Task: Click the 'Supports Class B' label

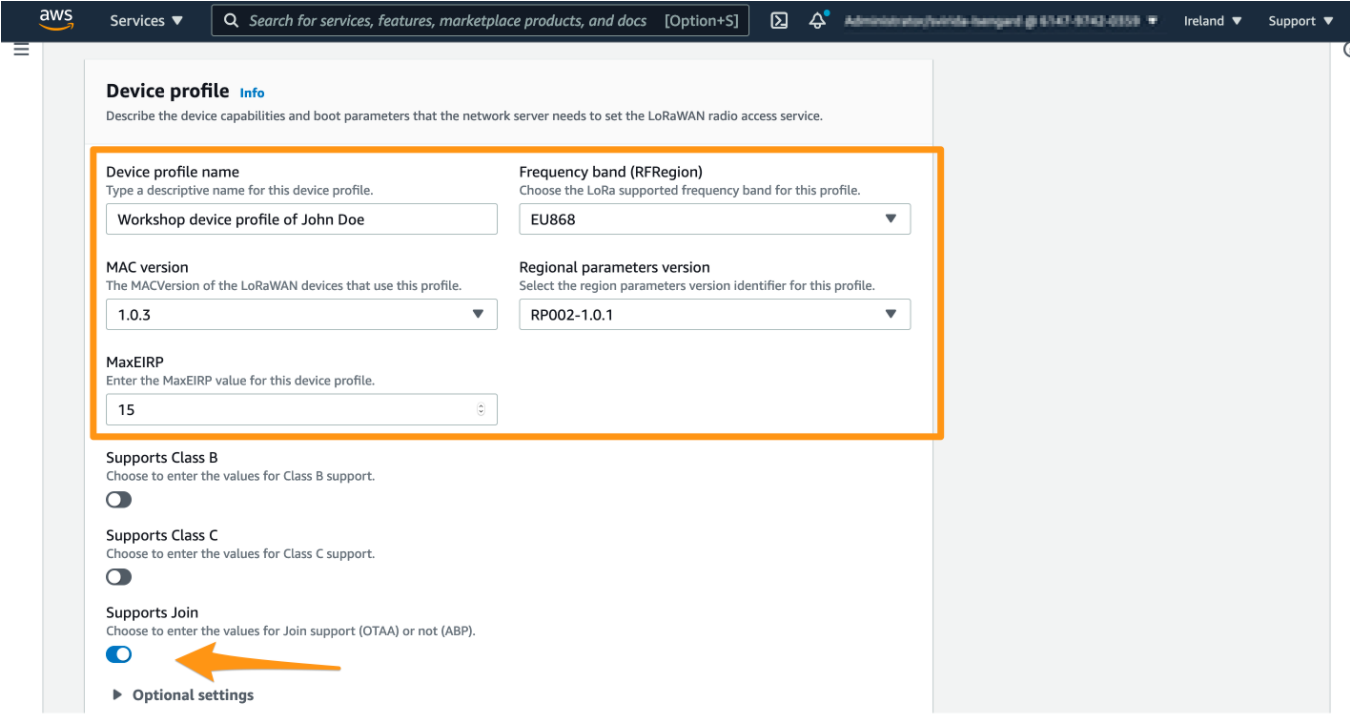Action: [x=162, y=458]
